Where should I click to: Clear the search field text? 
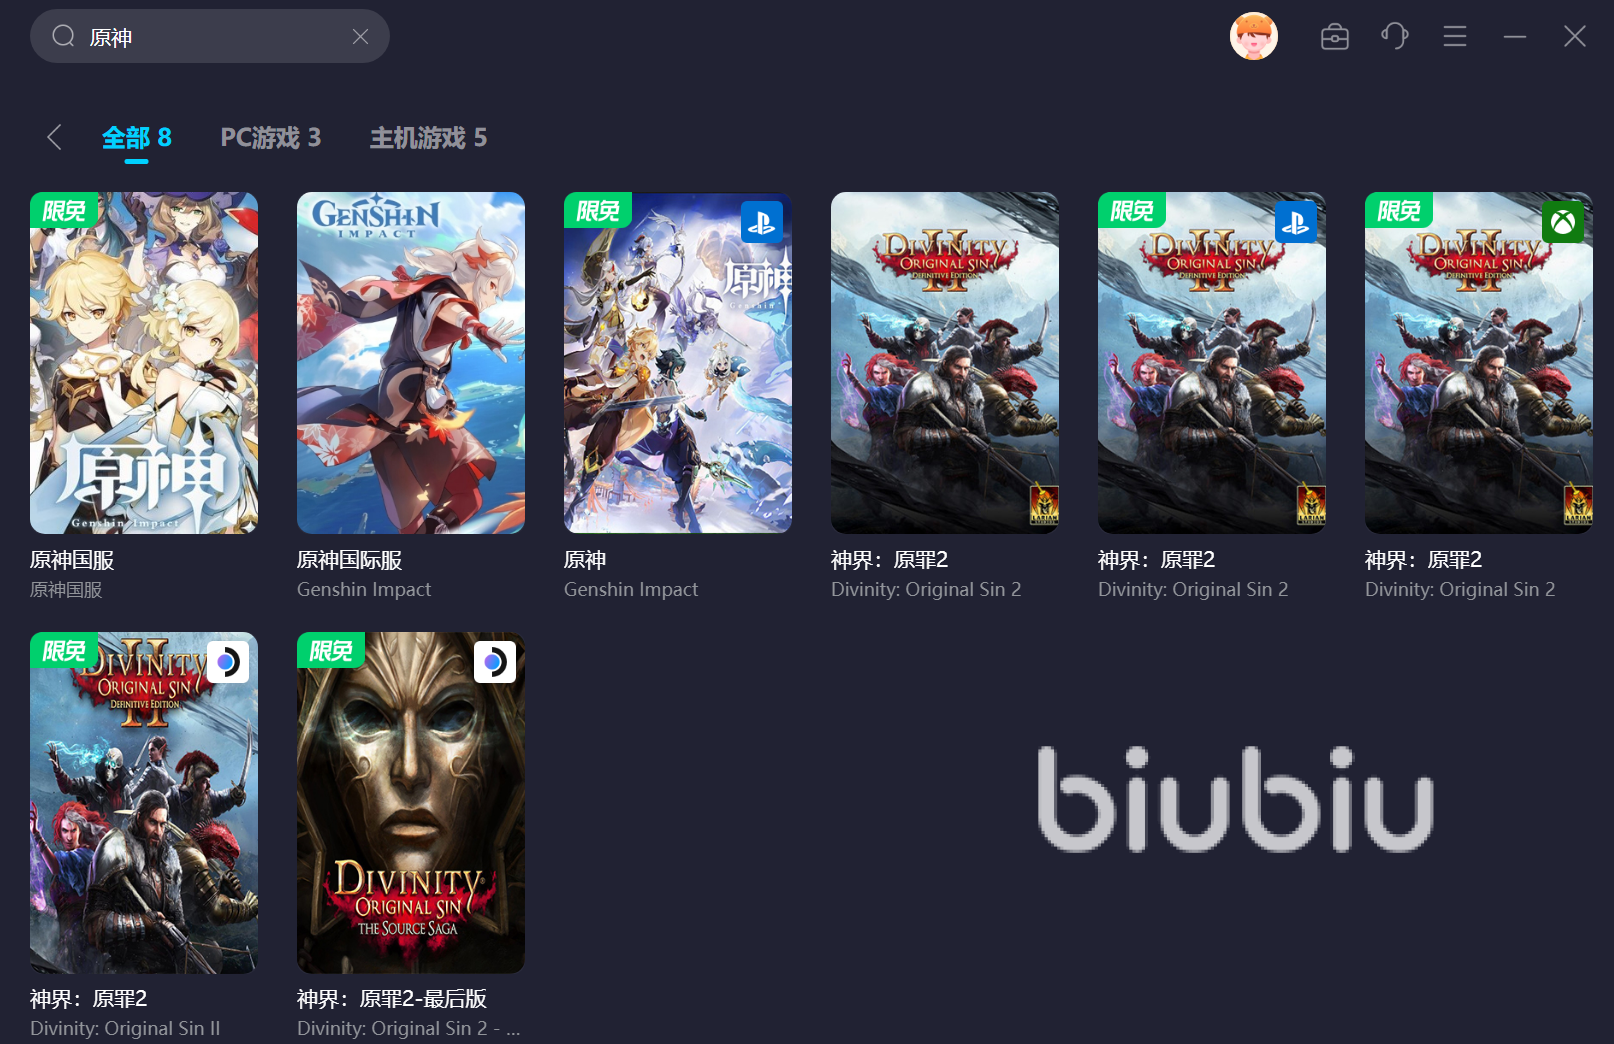361,37
